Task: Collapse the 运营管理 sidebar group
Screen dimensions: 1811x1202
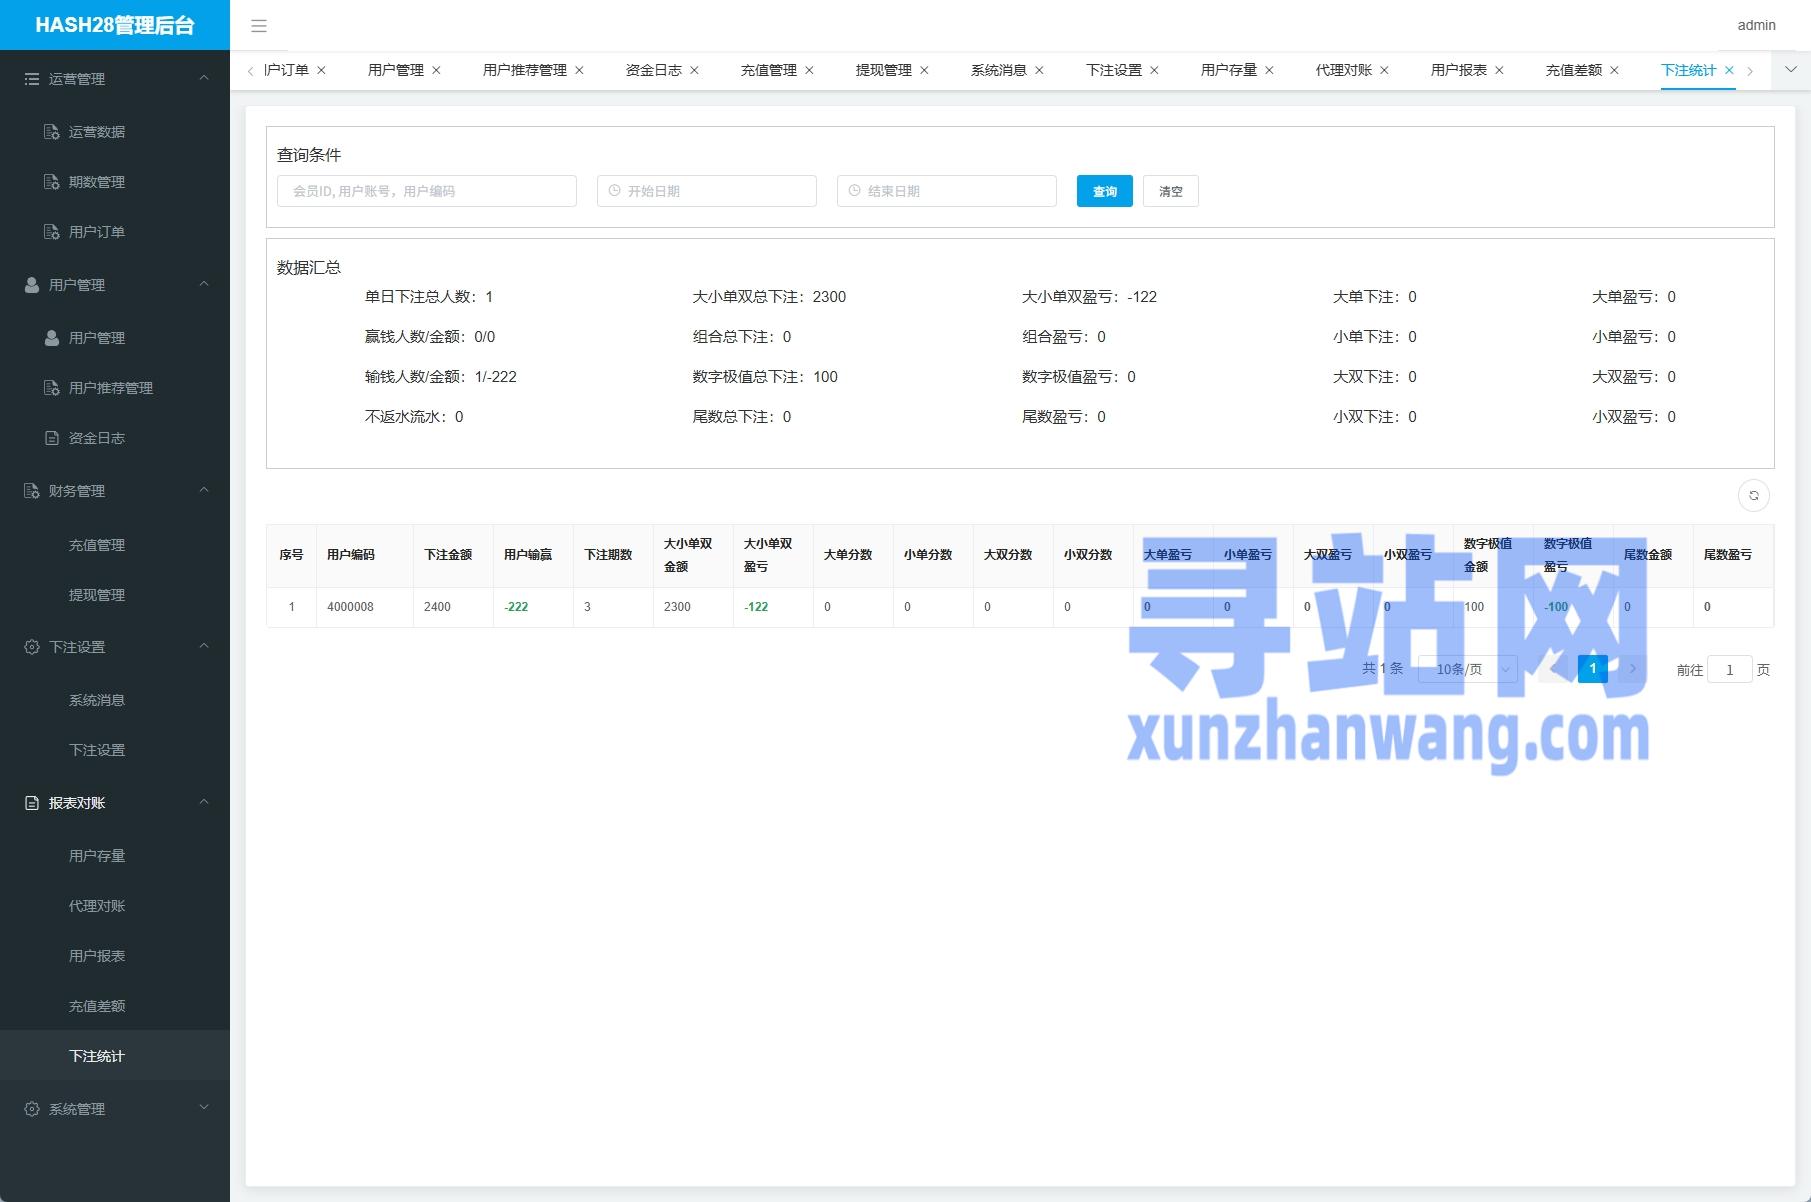Action: click(115, 79)
